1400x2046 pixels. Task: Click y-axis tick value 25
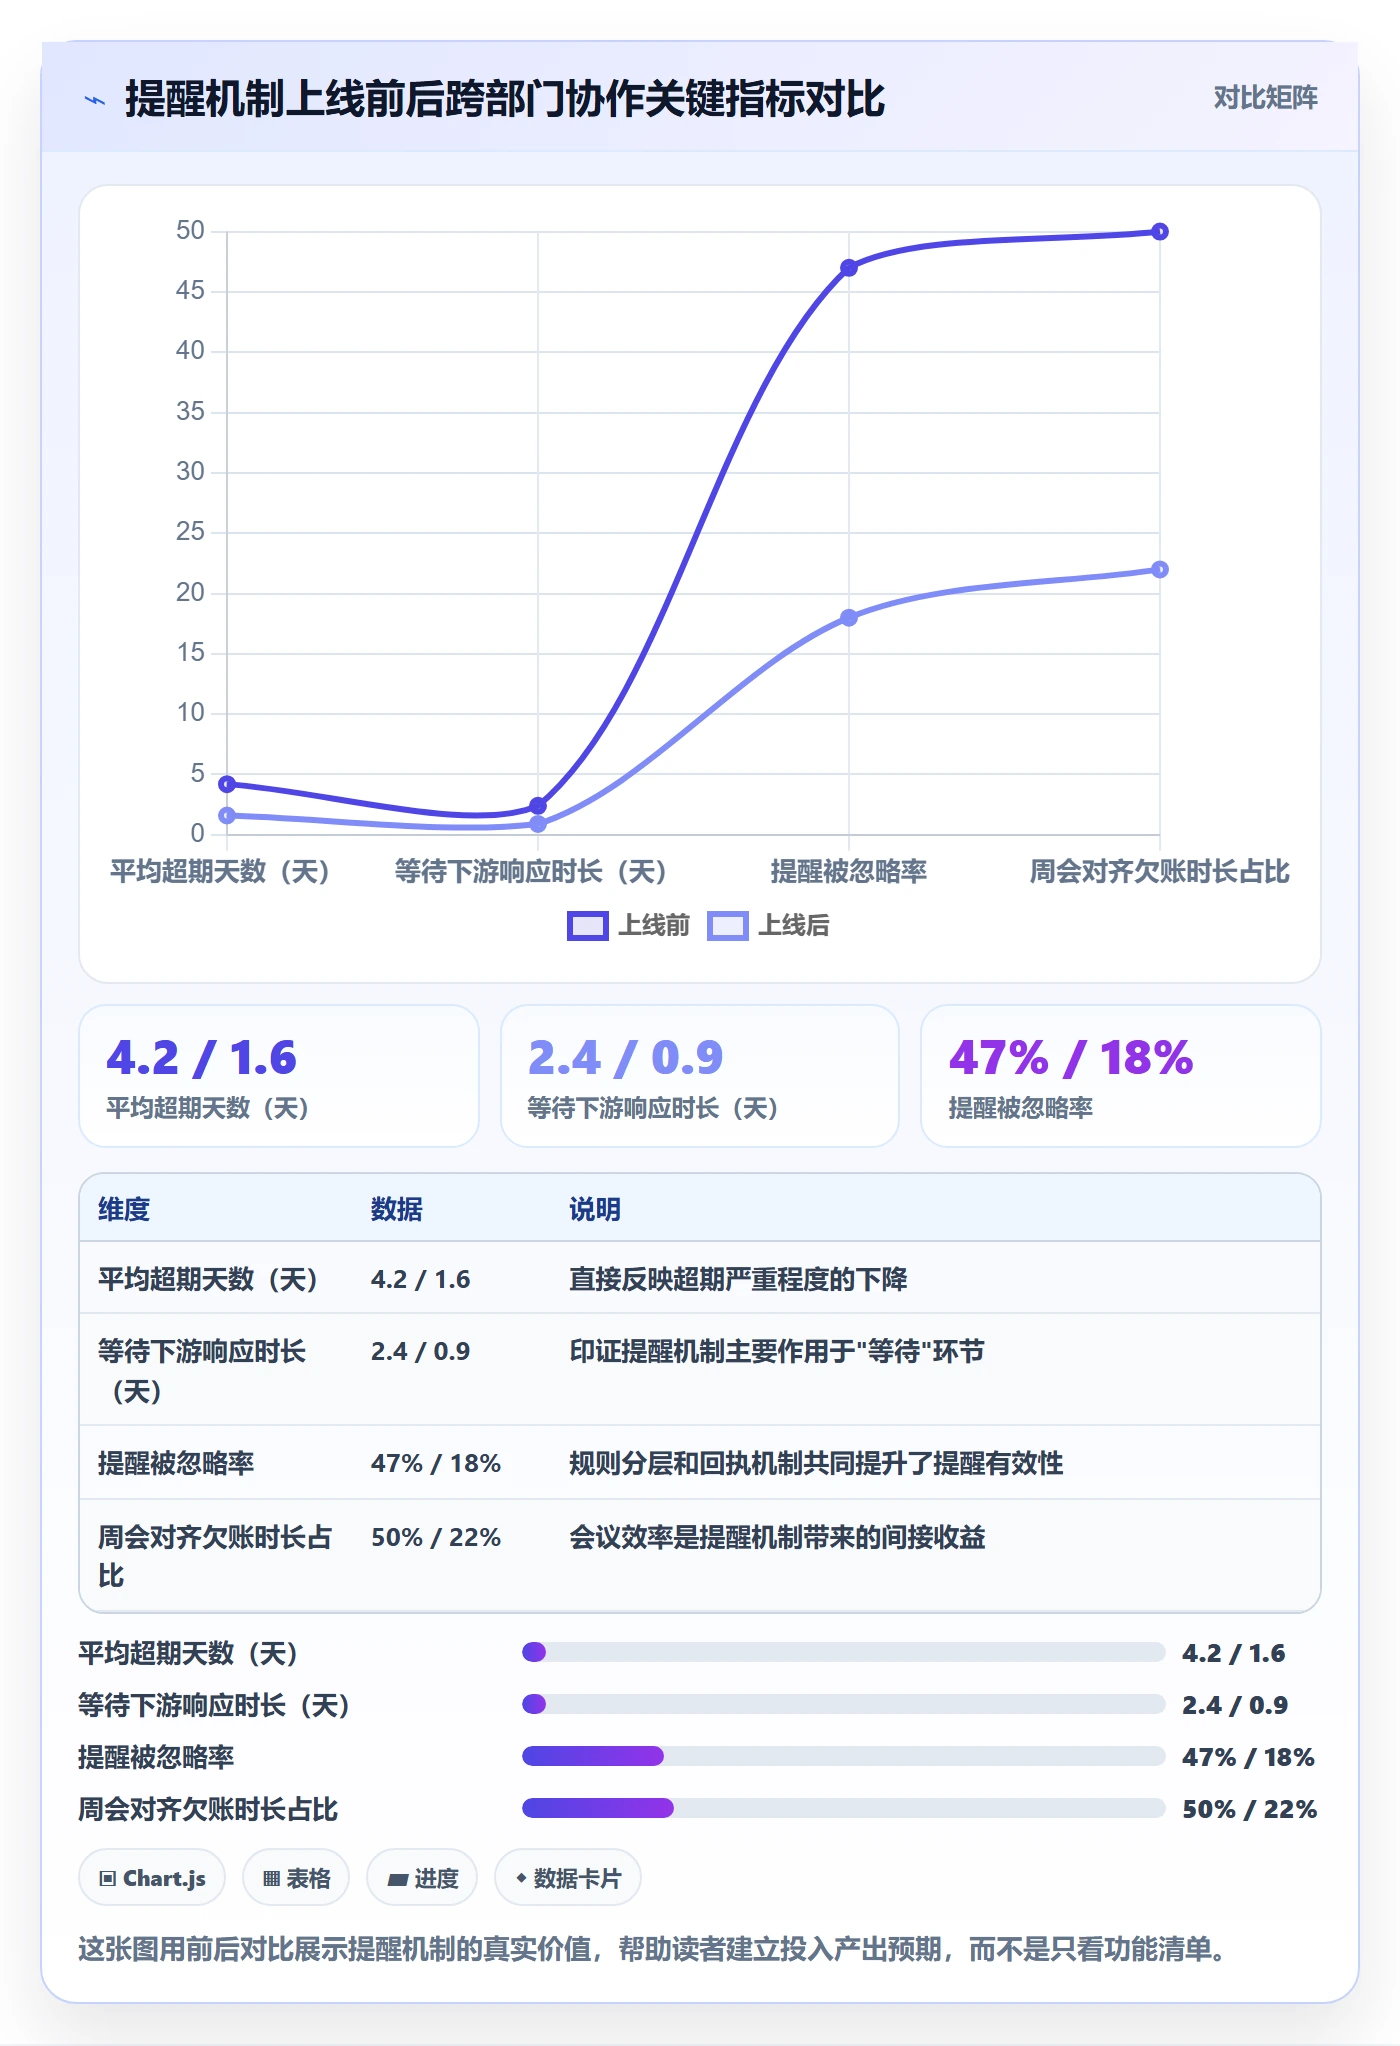(190, 532)
